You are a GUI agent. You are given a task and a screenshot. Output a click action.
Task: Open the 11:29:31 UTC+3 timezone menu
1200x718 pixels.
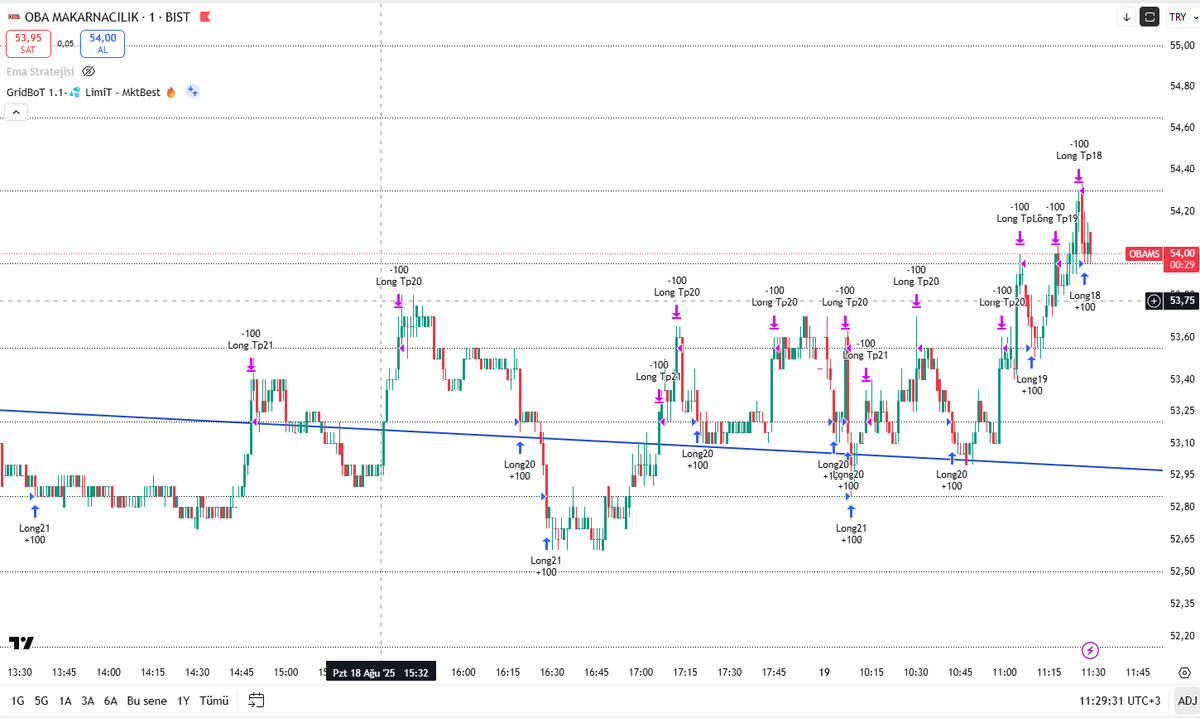pyautogui.click(x=1120, y=701)
